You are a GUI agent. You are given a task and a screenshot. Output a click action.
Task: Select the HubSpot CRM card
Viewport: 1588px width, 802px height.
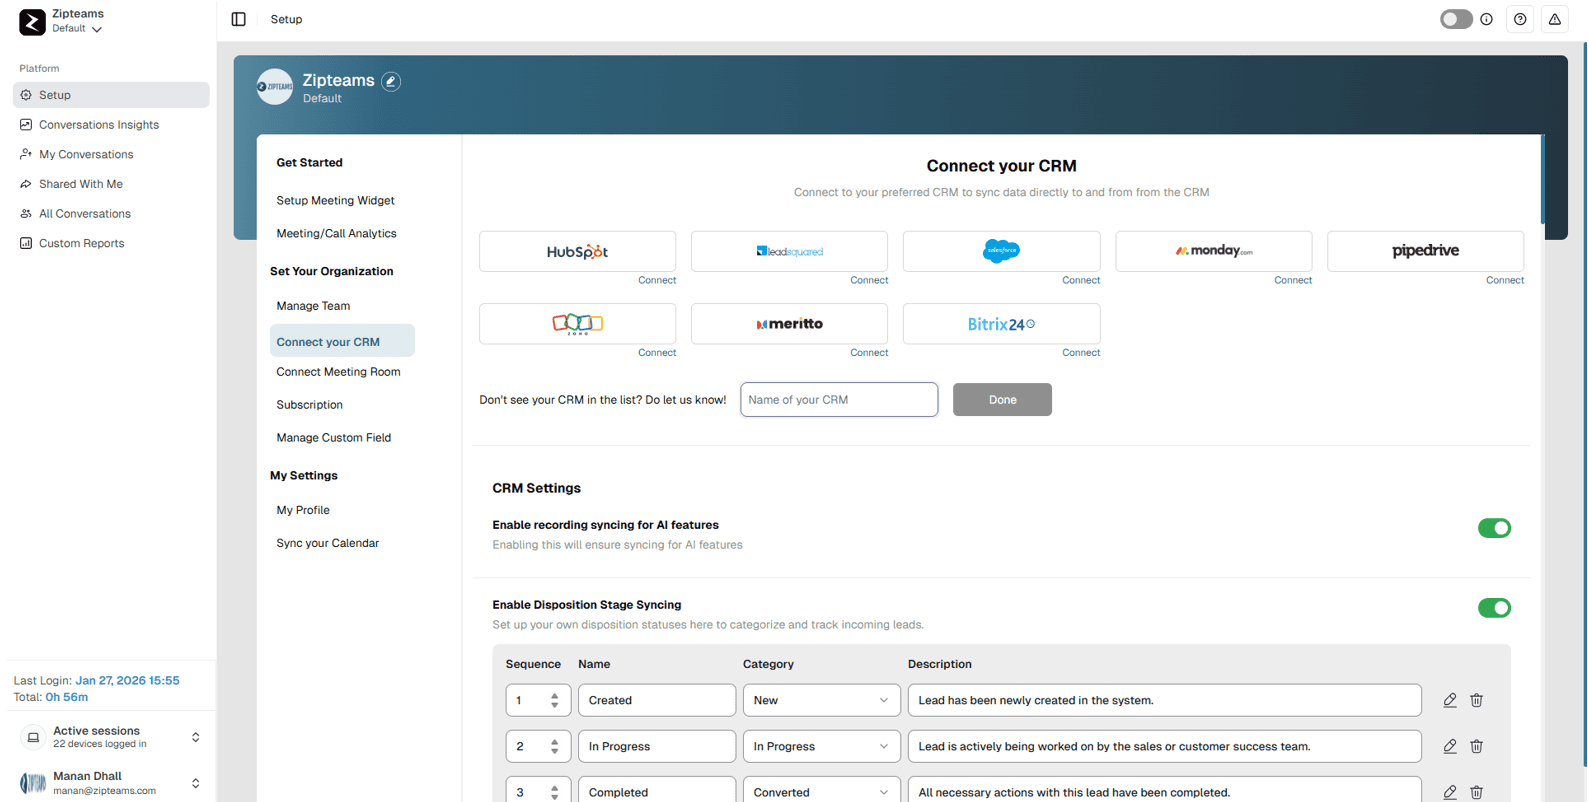click(577, 251)
